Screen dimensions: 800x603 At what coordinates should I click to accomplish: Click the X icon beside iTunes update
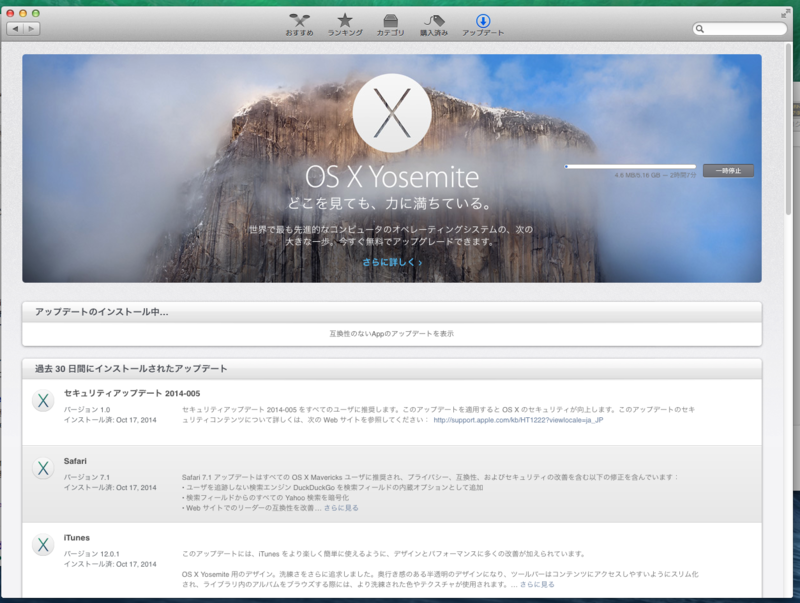[x=43, y=544]
